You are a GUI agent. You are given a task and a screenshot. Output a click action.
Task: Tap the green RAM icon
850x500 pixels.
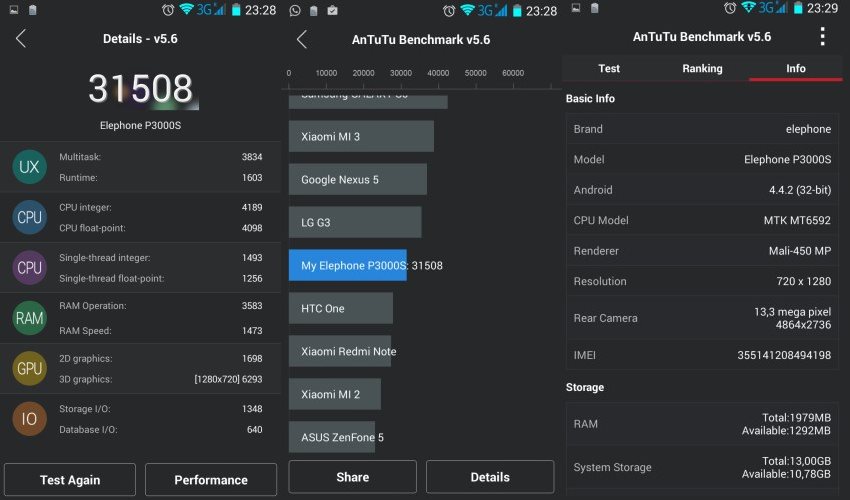tap(29, 318)
